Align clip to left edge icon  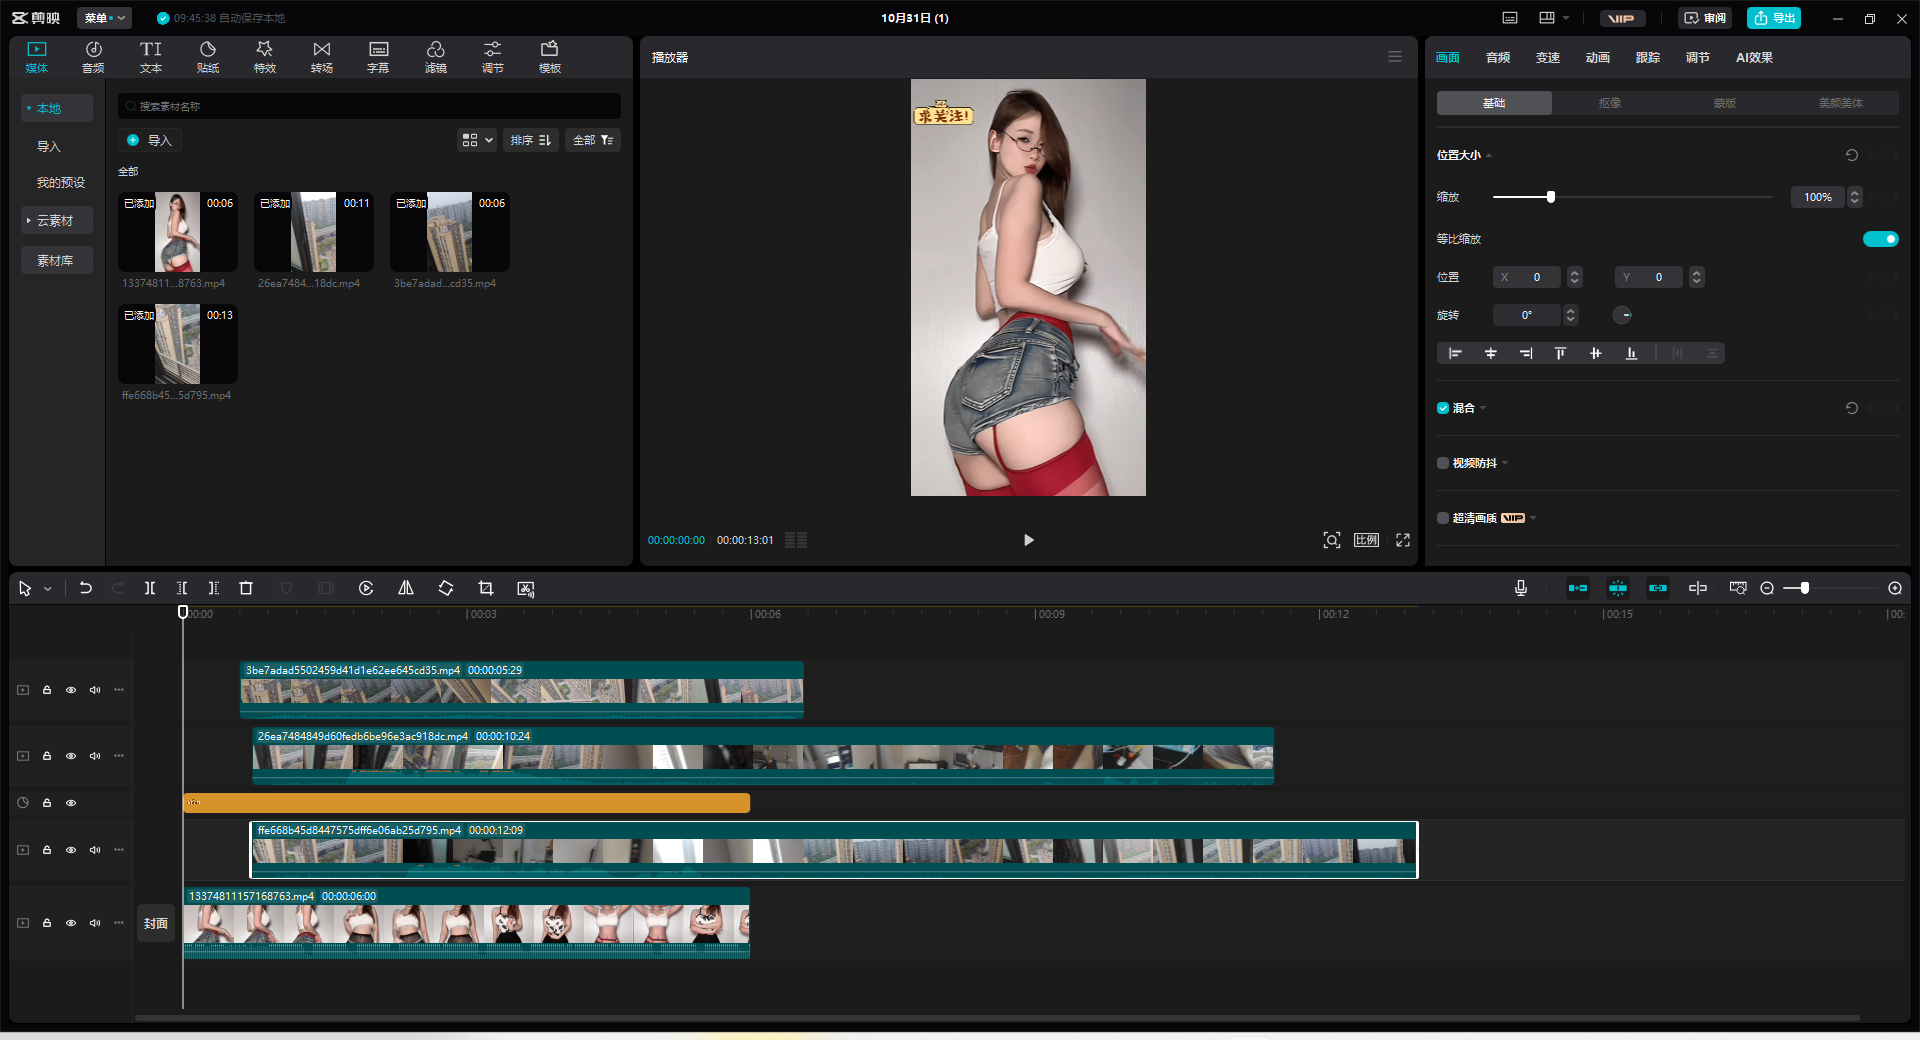[1455, 353]
